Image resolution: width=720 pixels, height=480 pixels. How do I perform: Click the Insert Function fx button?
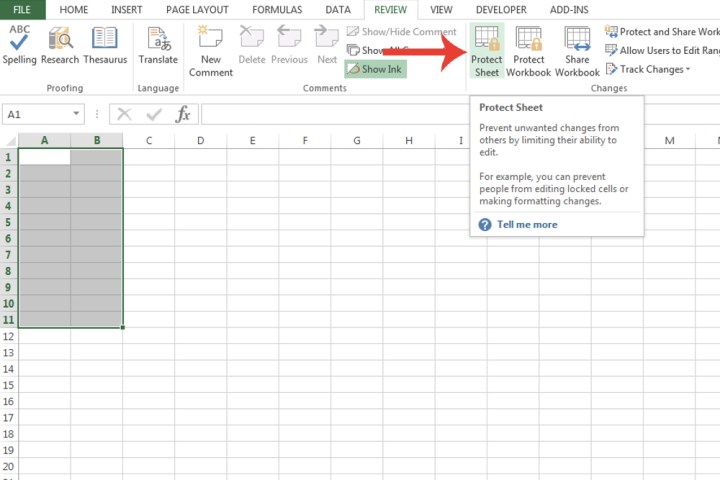click(x=182, y=115)
